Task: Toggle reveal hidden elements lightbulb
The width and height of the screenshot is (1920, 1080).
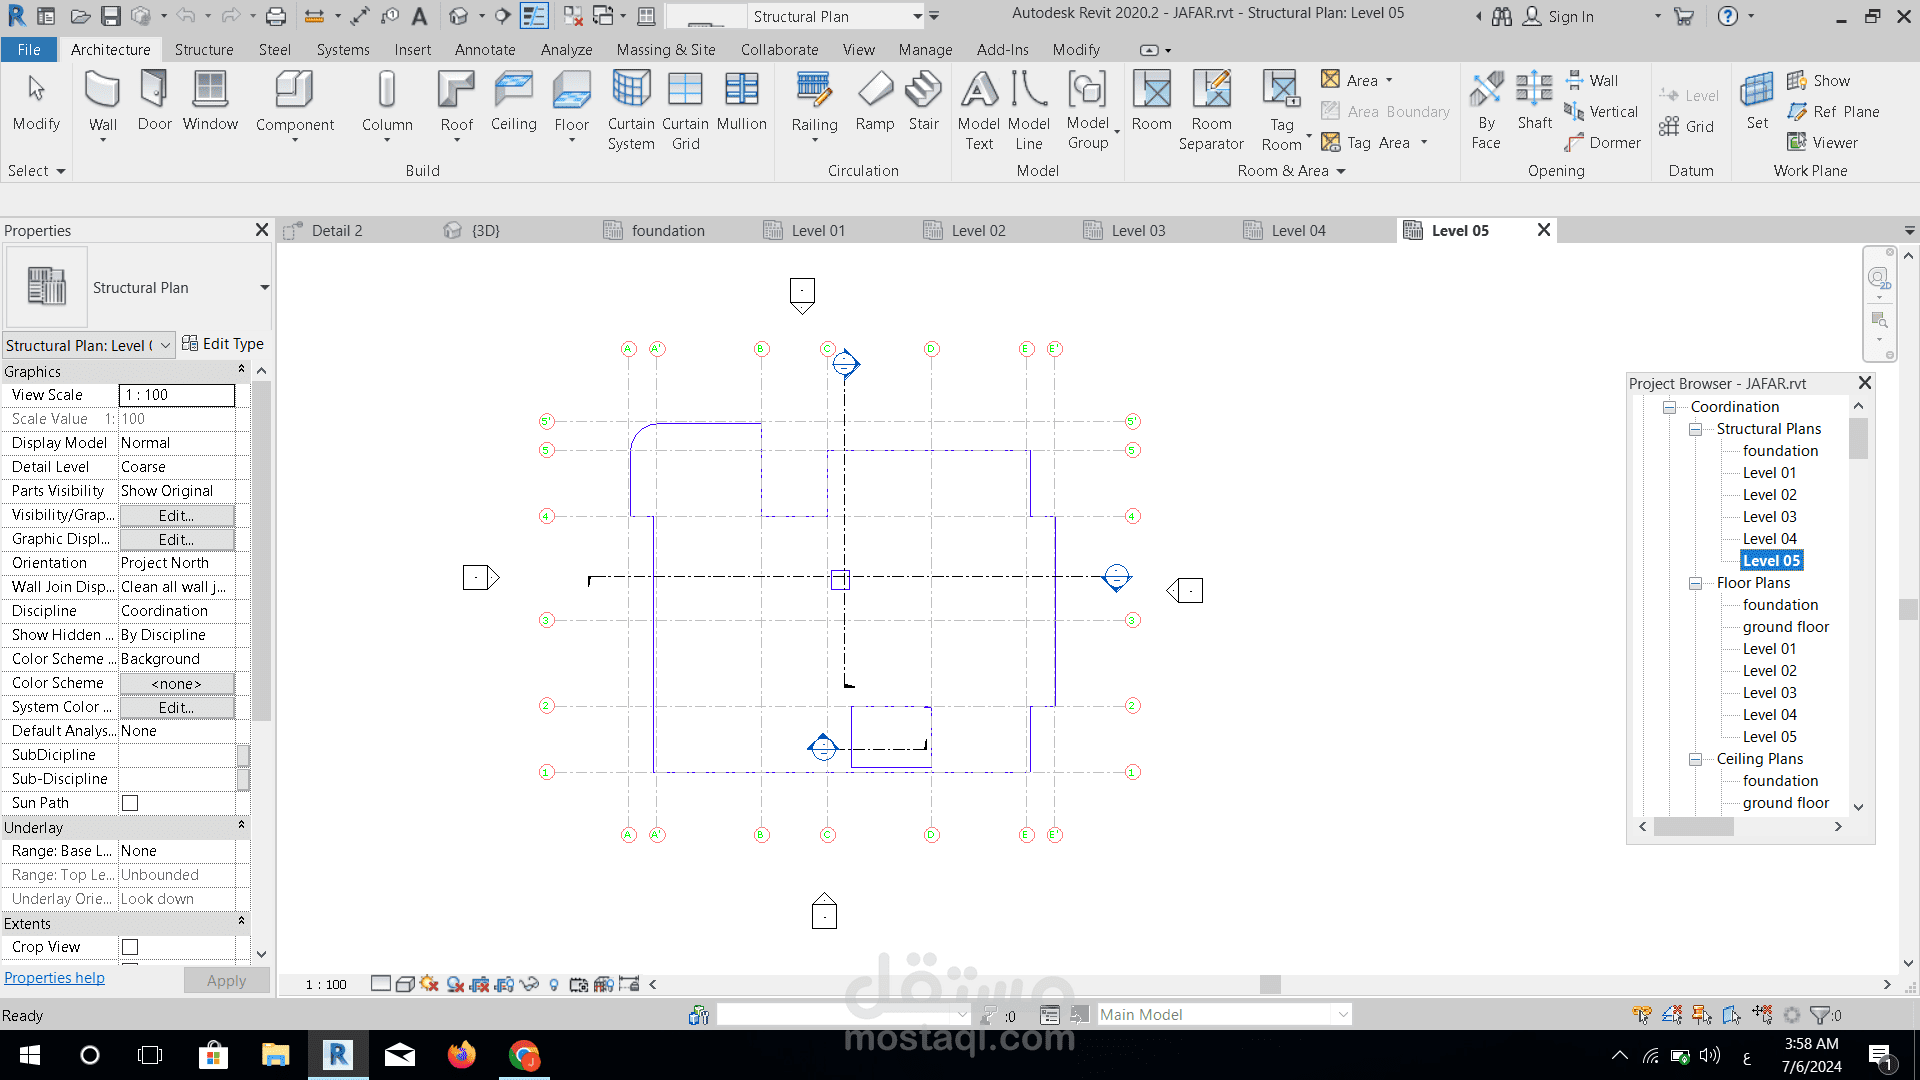Action: [554, 984]
